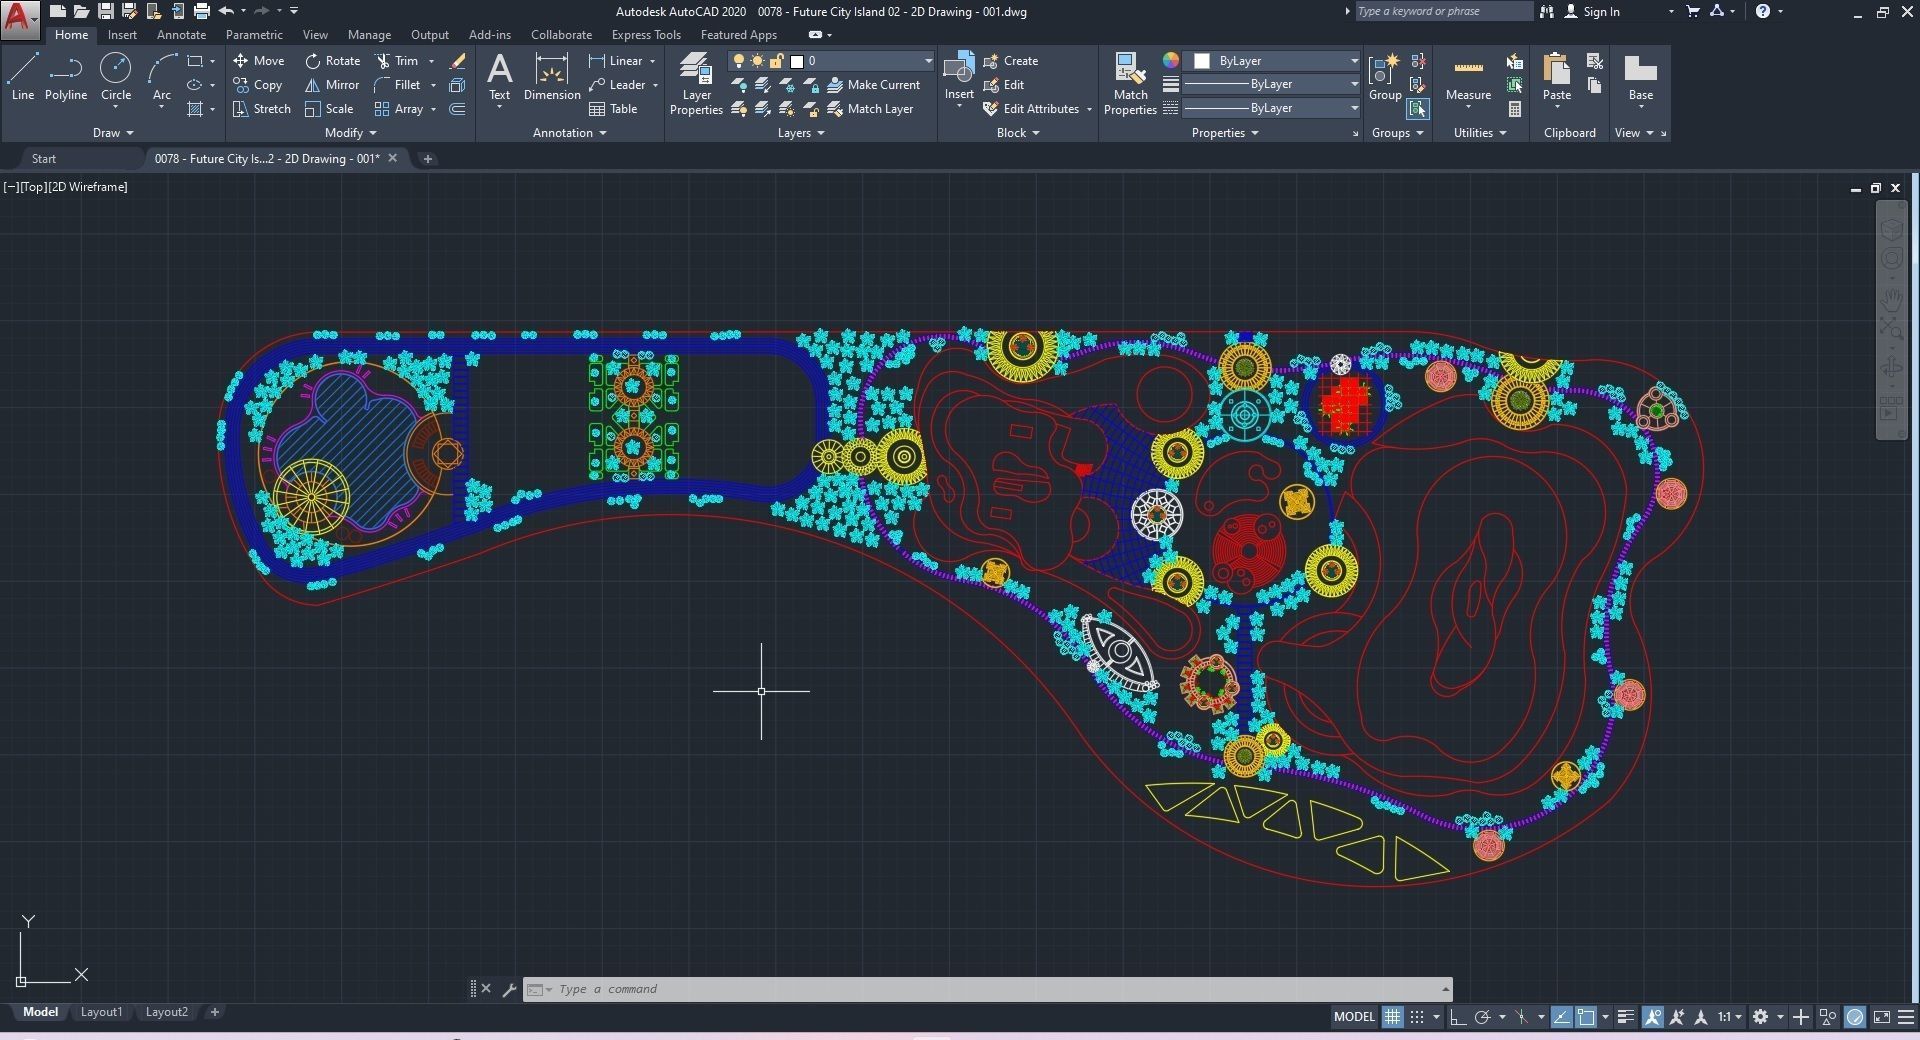1920x1040 pixels.
Task: Activate the Move command
Action: coord(259,61)
